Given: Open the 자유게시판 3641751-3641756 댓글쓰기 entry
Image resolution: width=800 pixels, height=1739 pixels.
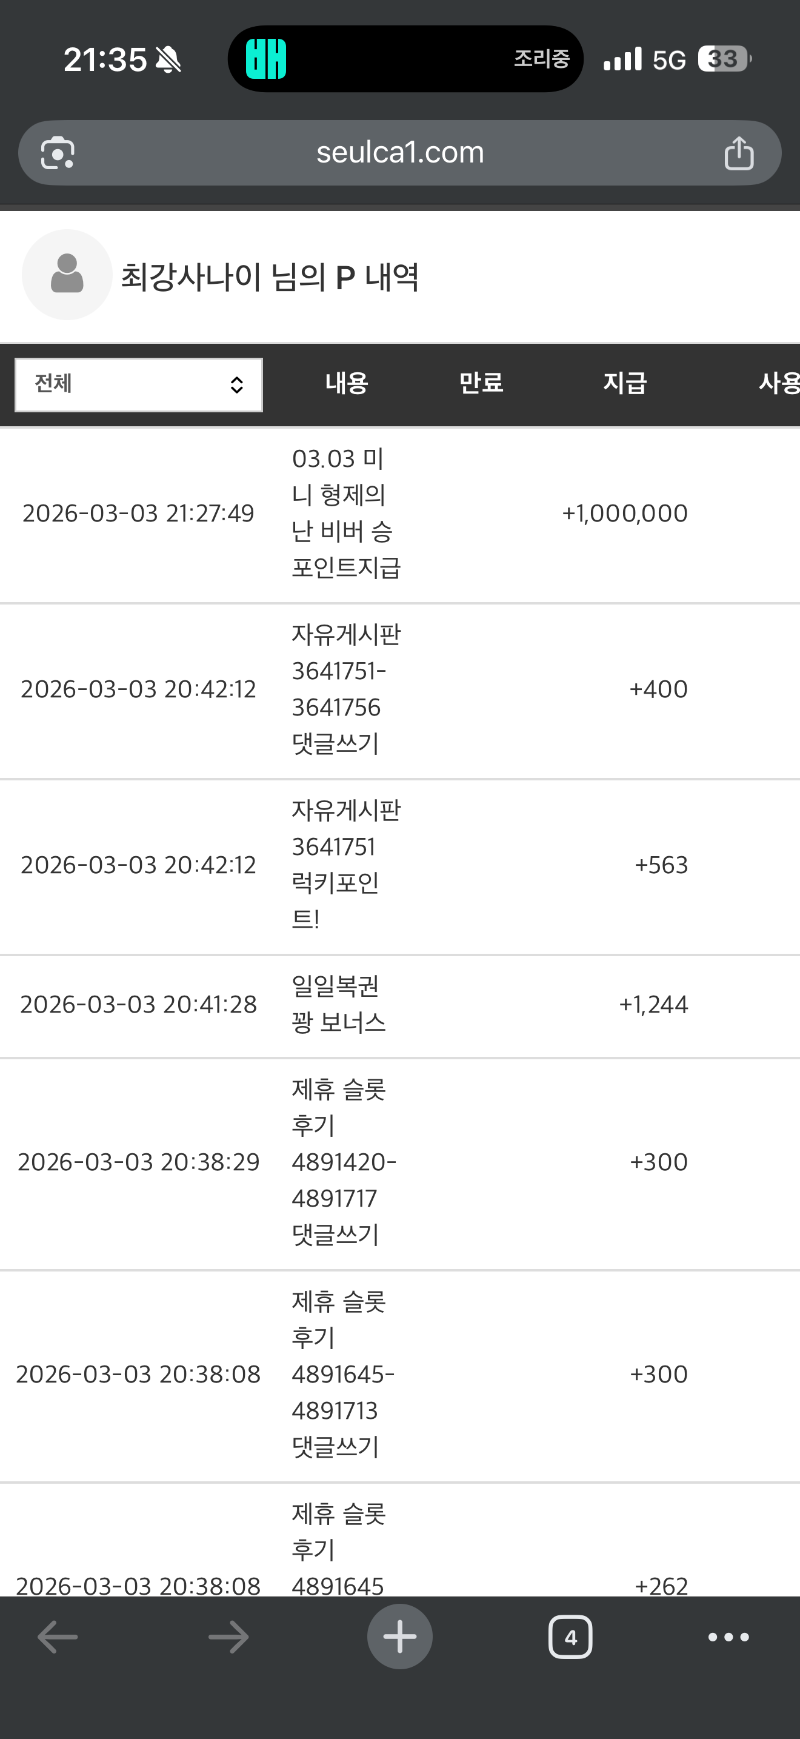Looking at the screenshot, I should tap(346, 689).
